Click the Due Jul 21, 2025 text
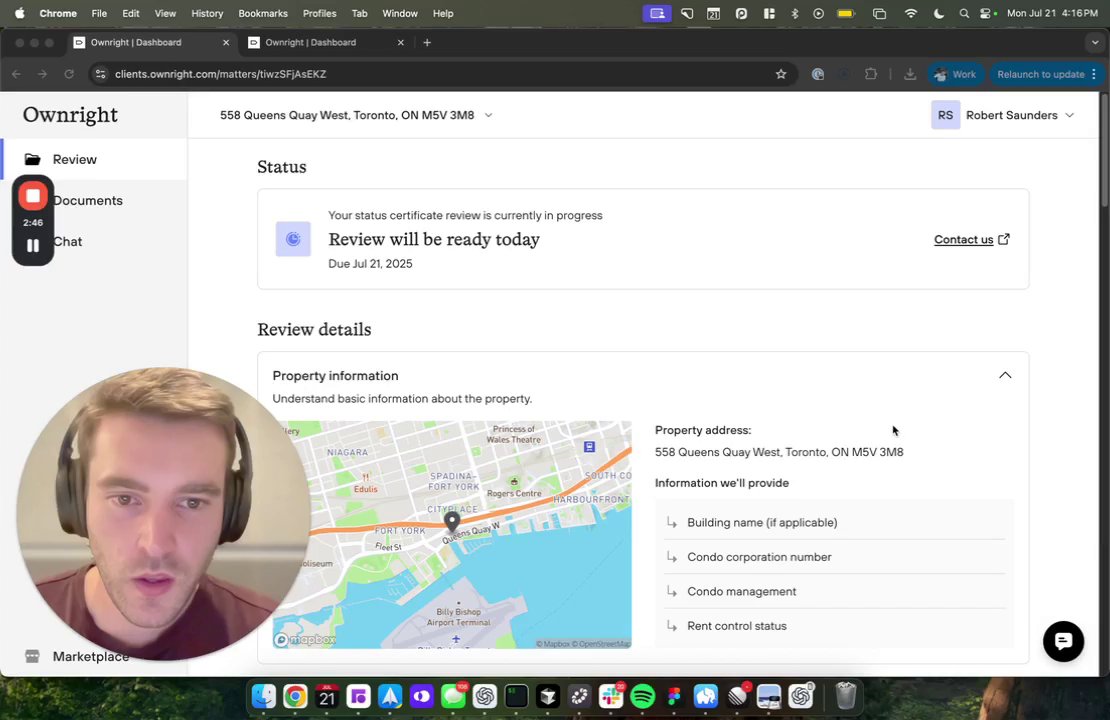The height and width of the screenshot is (720, 1110). (370, 263)
